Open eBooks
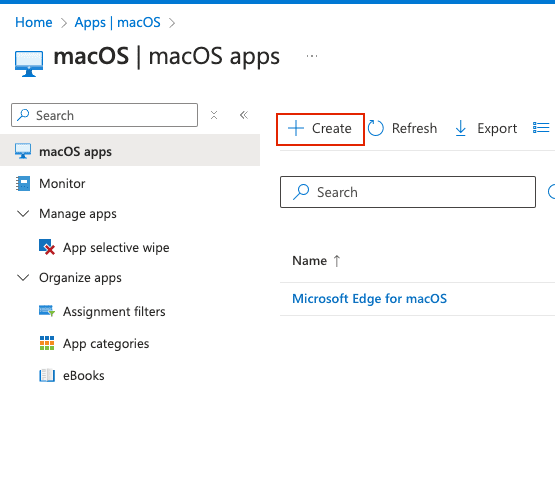The width and height of the screenshot is (555, 490). 84,376
